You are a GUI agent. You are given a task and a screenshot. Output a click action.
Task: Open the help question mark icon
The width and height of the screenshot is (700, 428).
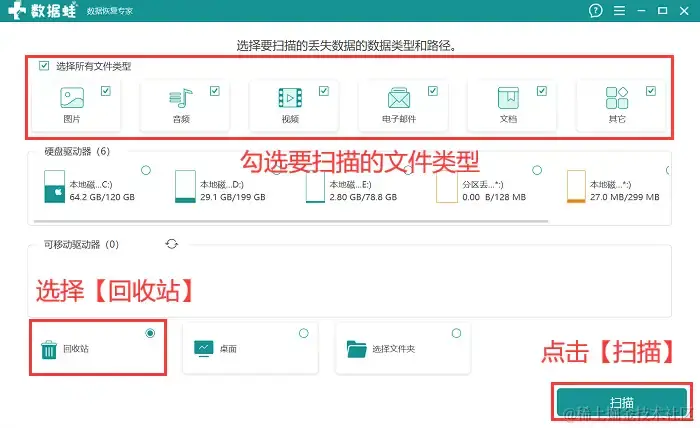pyautogui.click(x=596, y=11)
